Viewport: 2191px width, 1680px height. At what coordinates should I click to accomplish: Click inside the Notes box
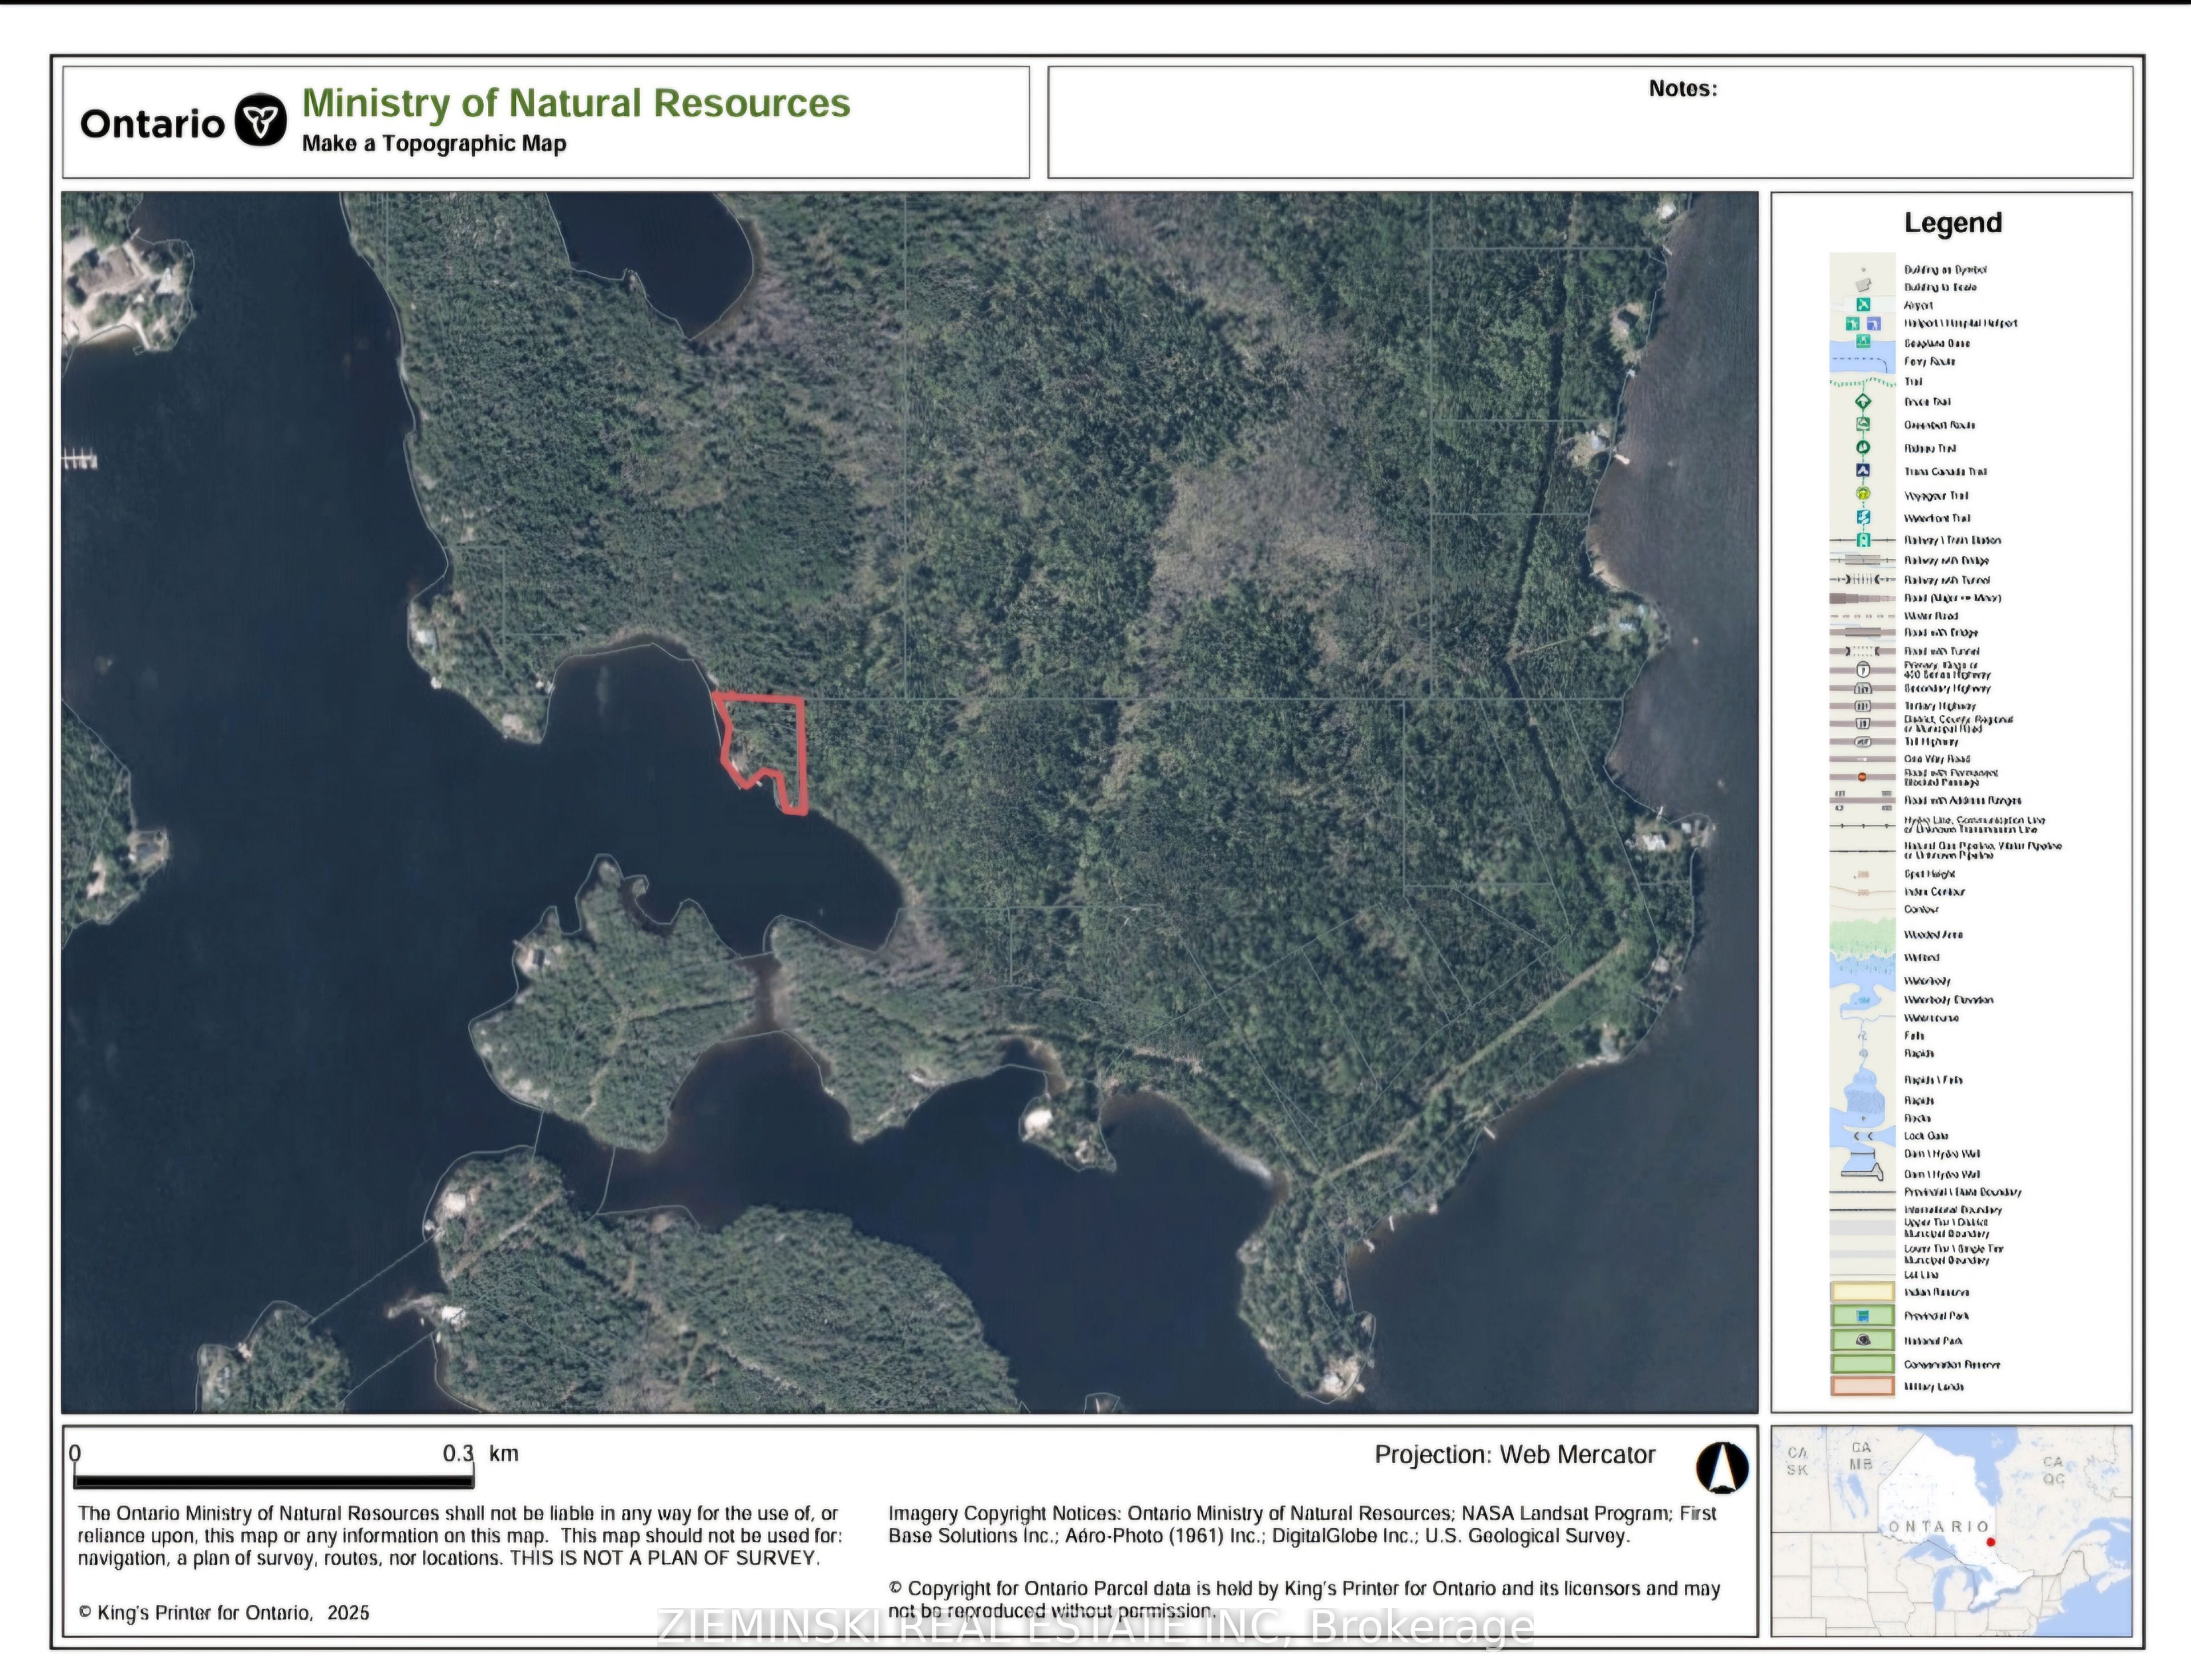(1590, 122)
